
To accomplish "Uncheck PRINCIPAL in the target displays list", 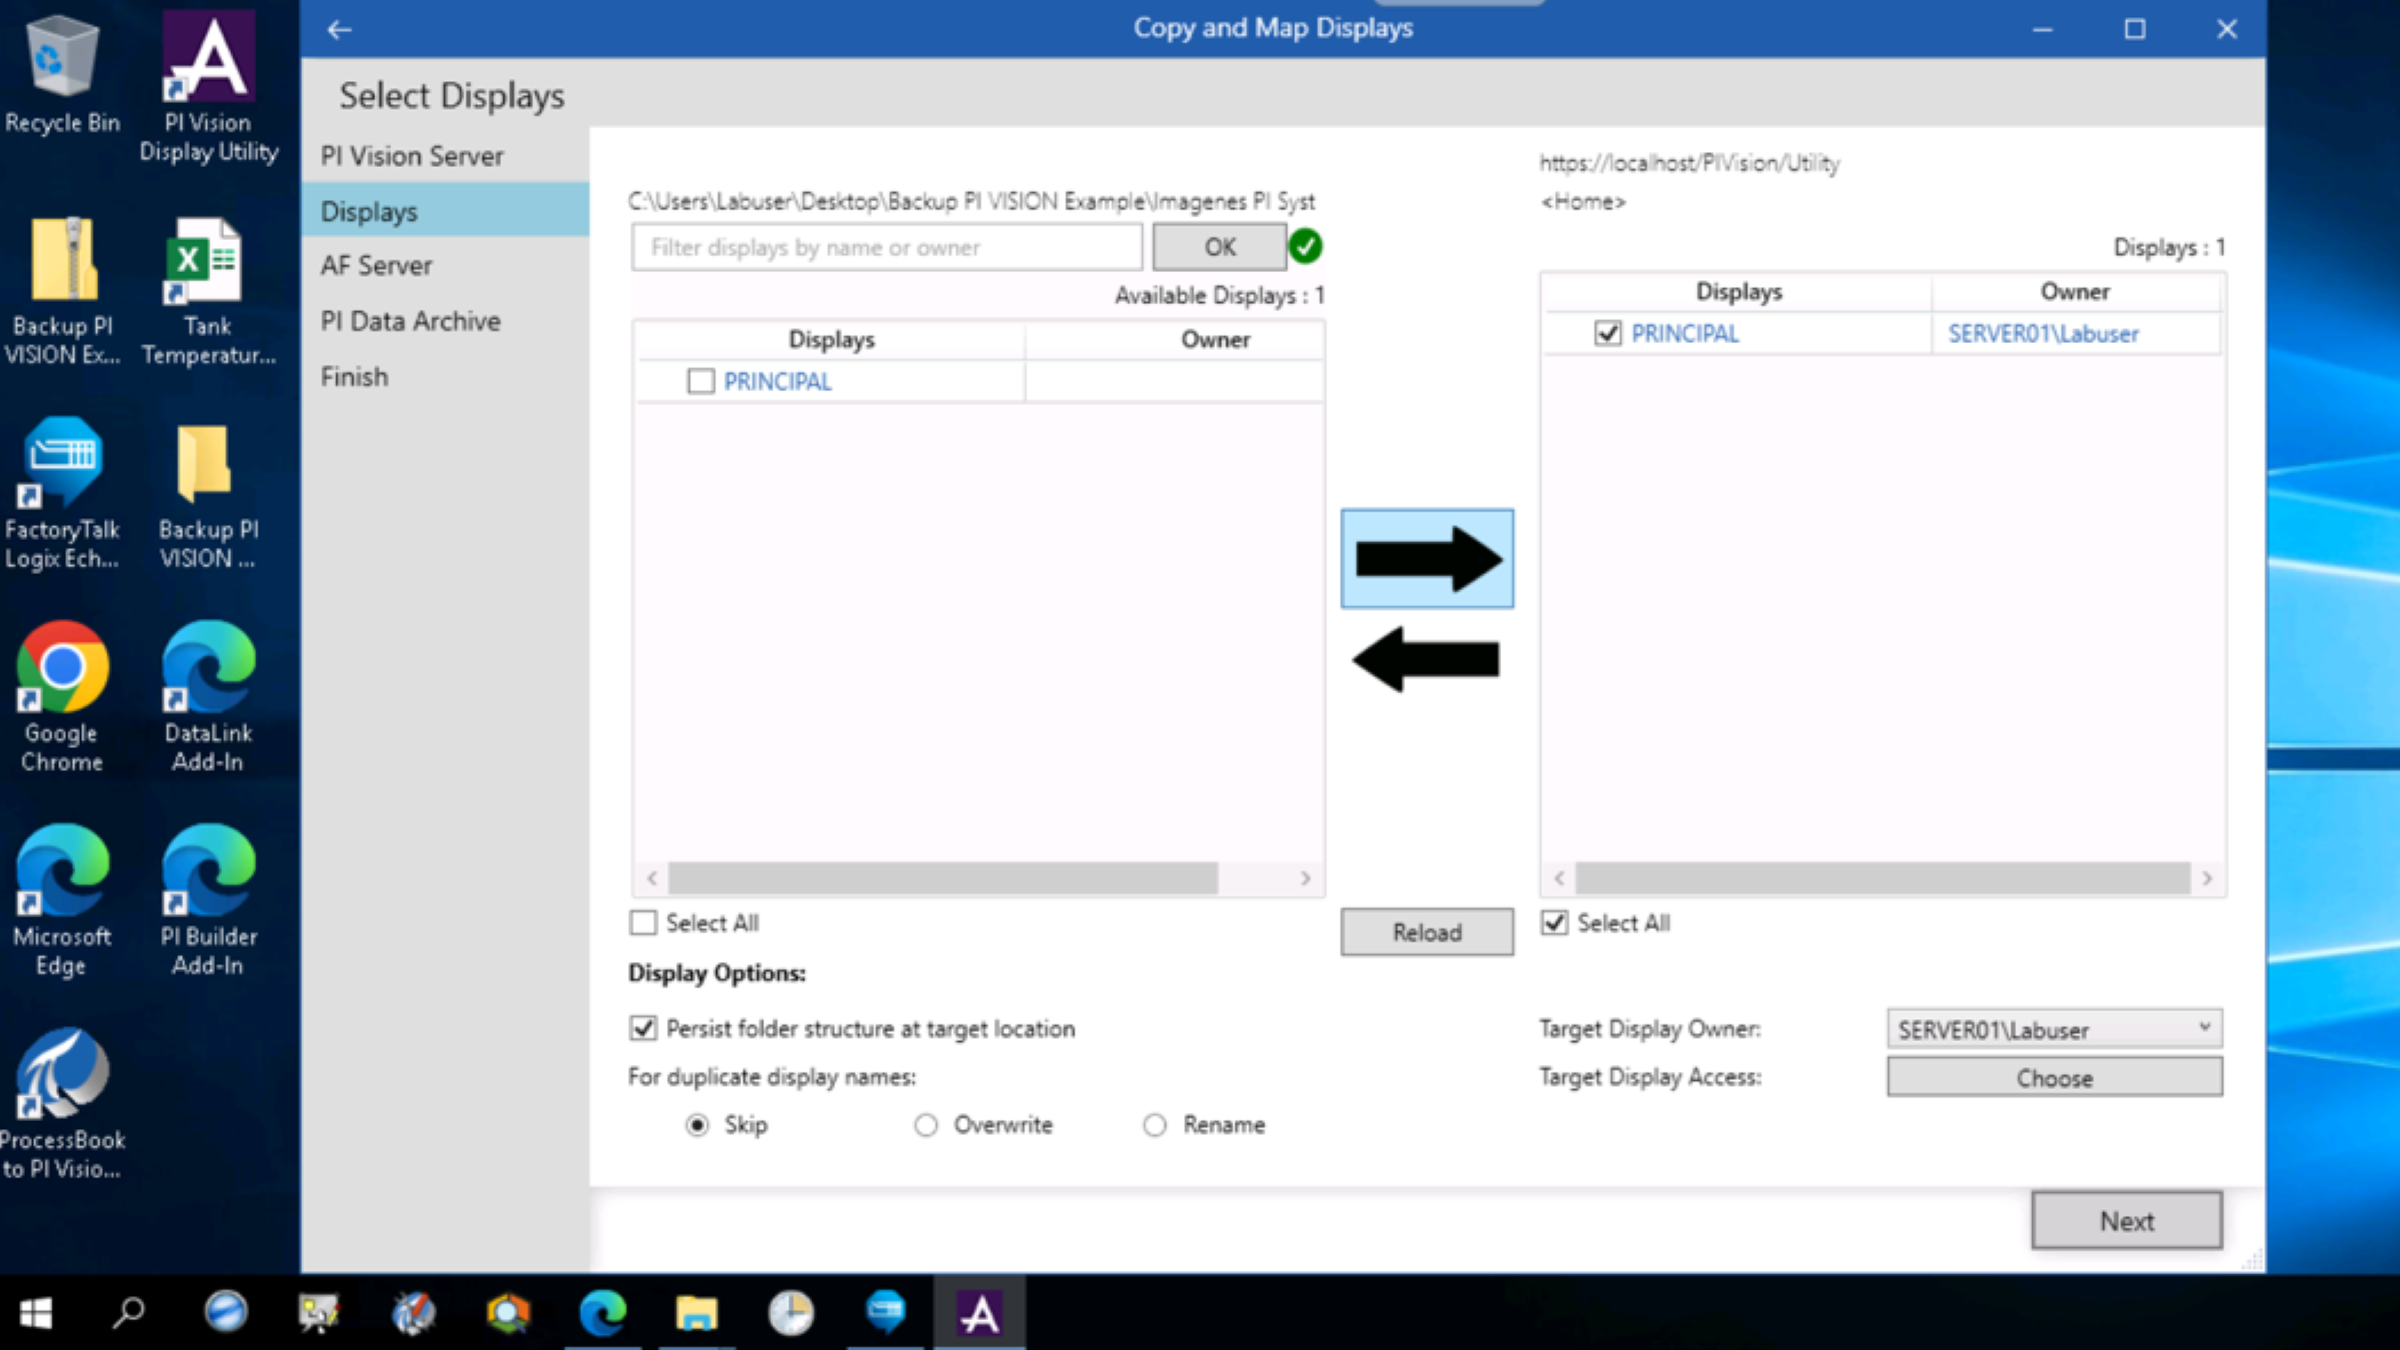I will point(1607,333).
